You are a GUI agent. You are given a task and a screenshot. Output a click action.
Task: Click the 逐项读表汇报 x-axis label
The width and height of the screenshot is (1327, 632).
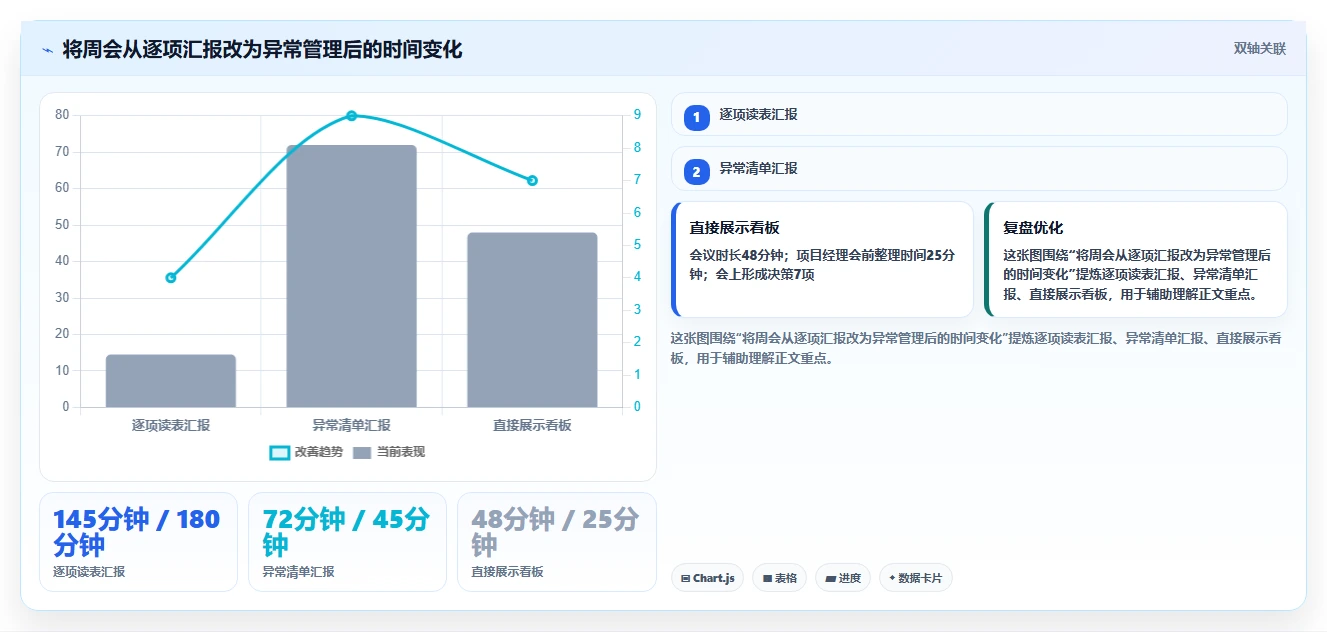click(x=171, y=425)
